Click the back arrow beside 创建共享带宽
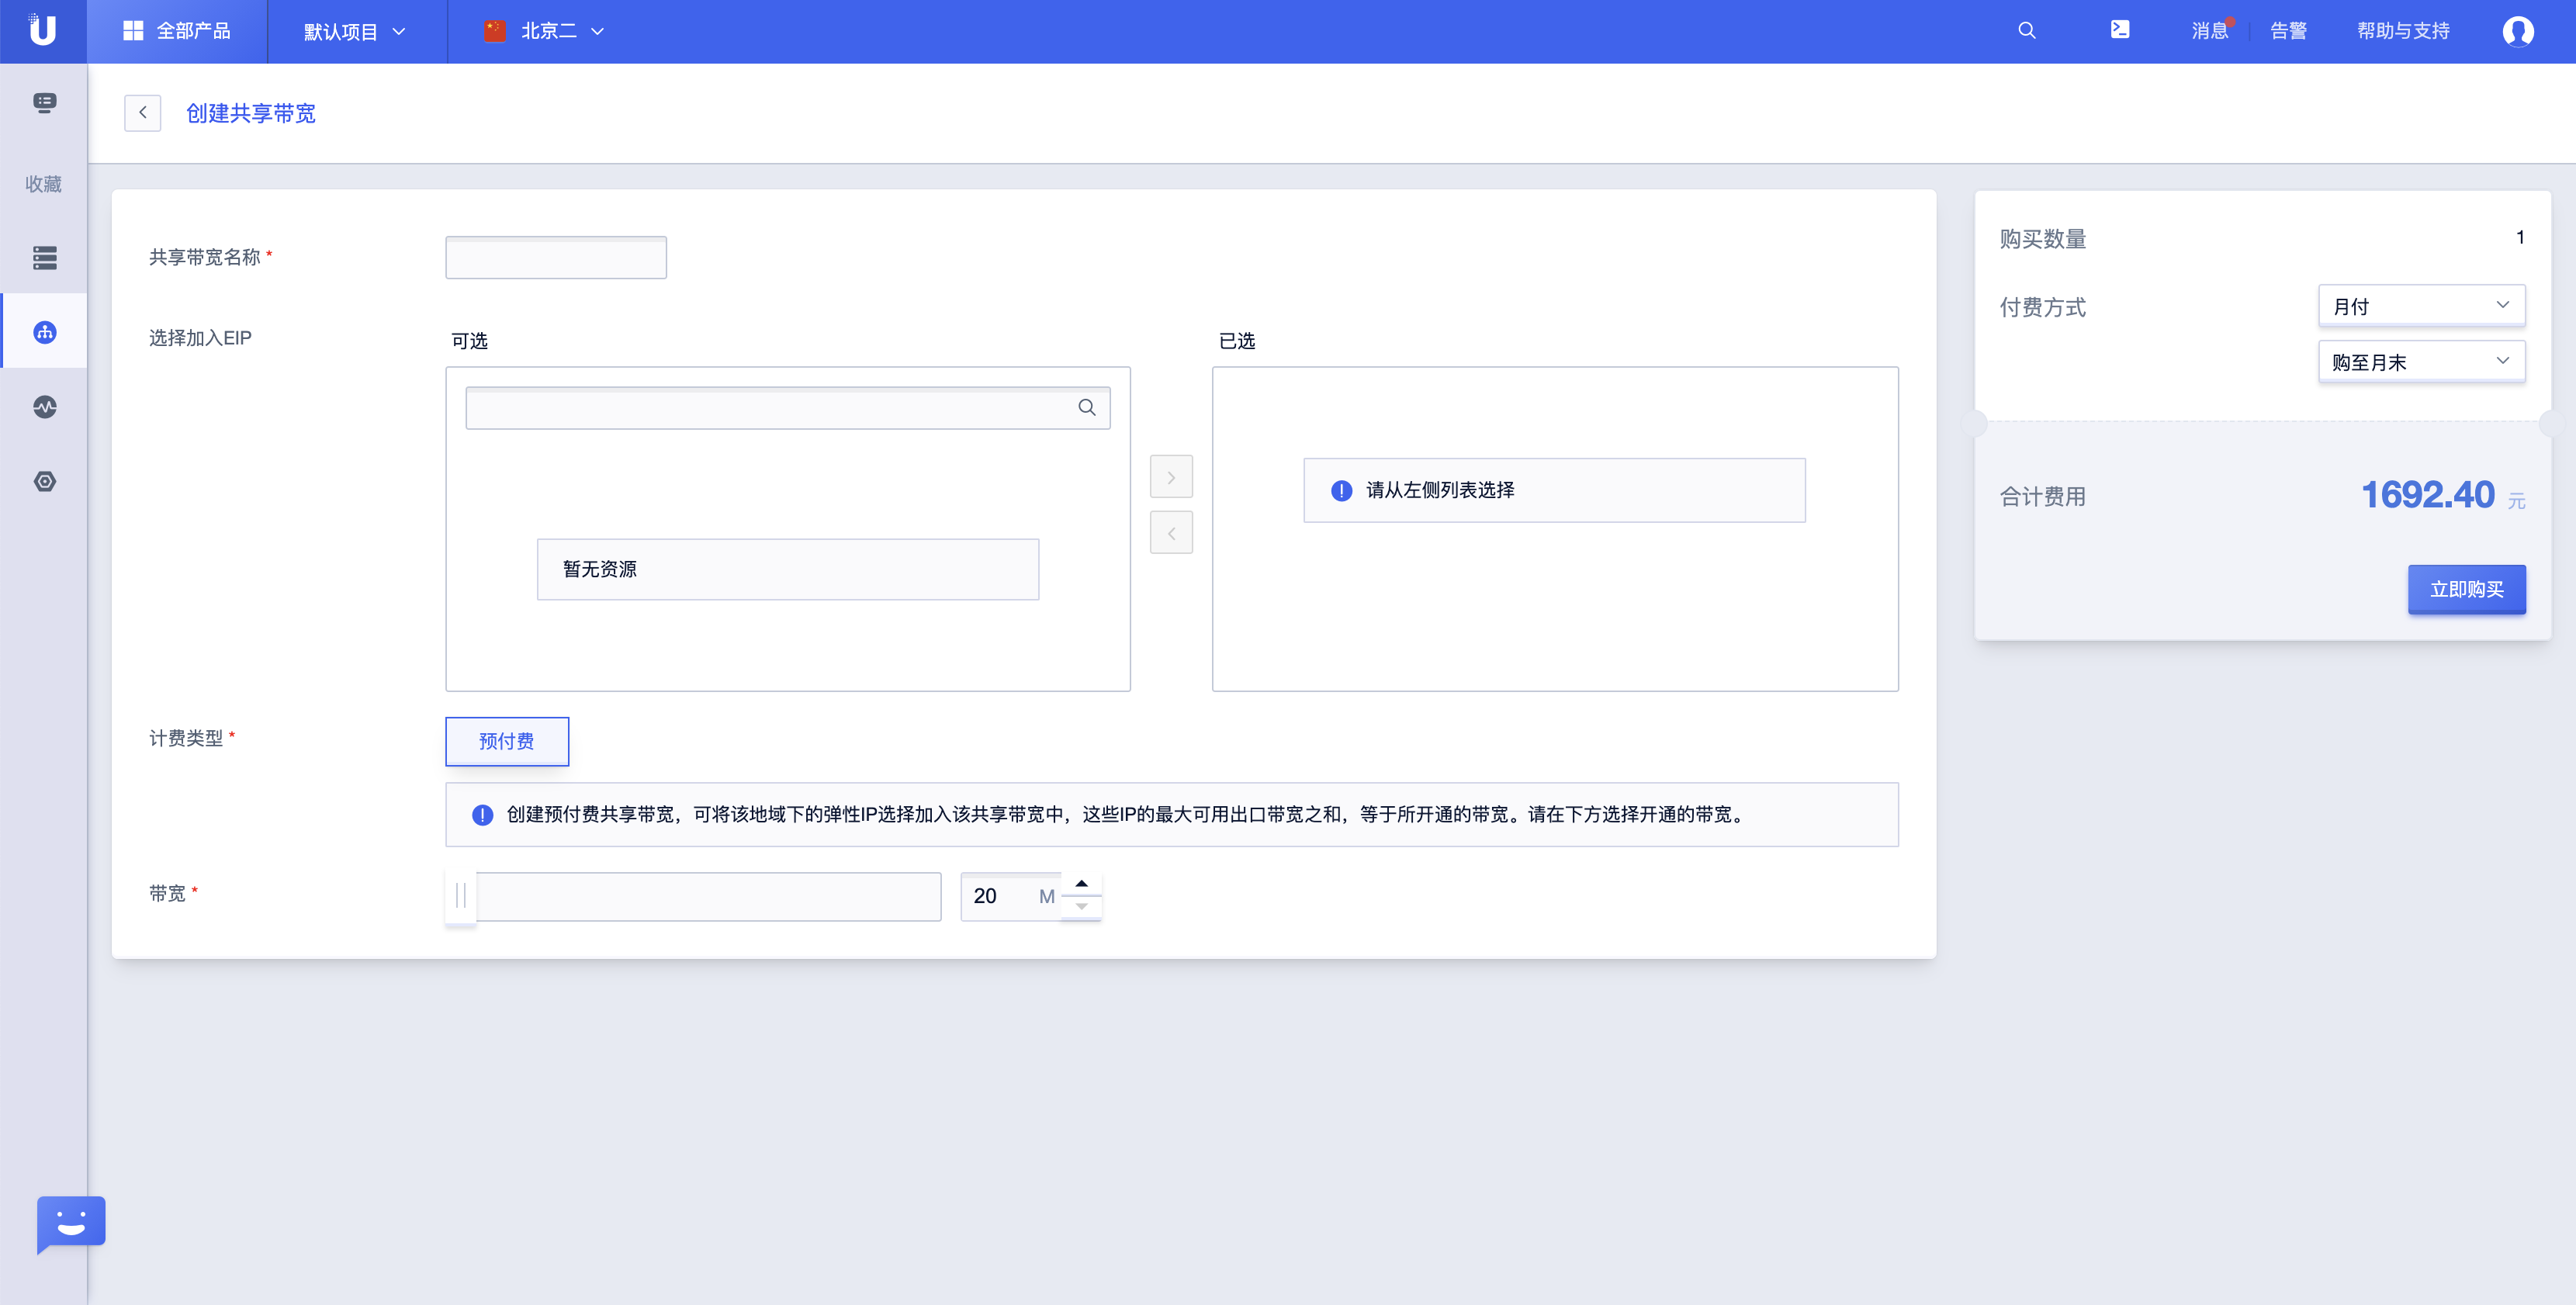 pyautogui.click(x=142, y=113)
